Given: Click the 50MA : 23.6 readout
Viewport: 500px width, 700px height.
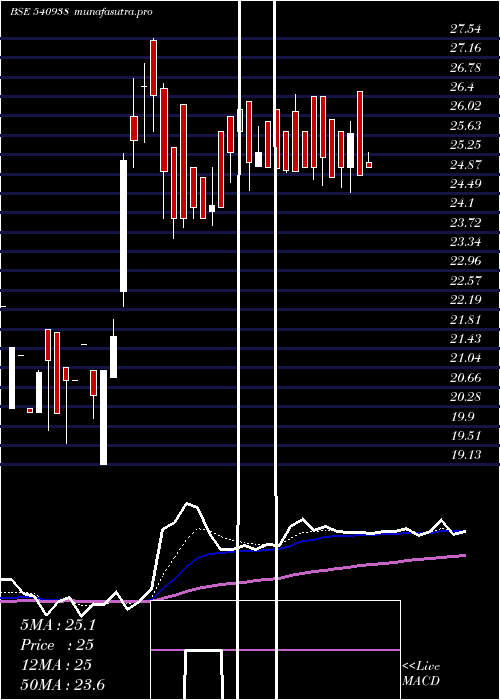Looking at the screenshot, I should pos(62,684).
